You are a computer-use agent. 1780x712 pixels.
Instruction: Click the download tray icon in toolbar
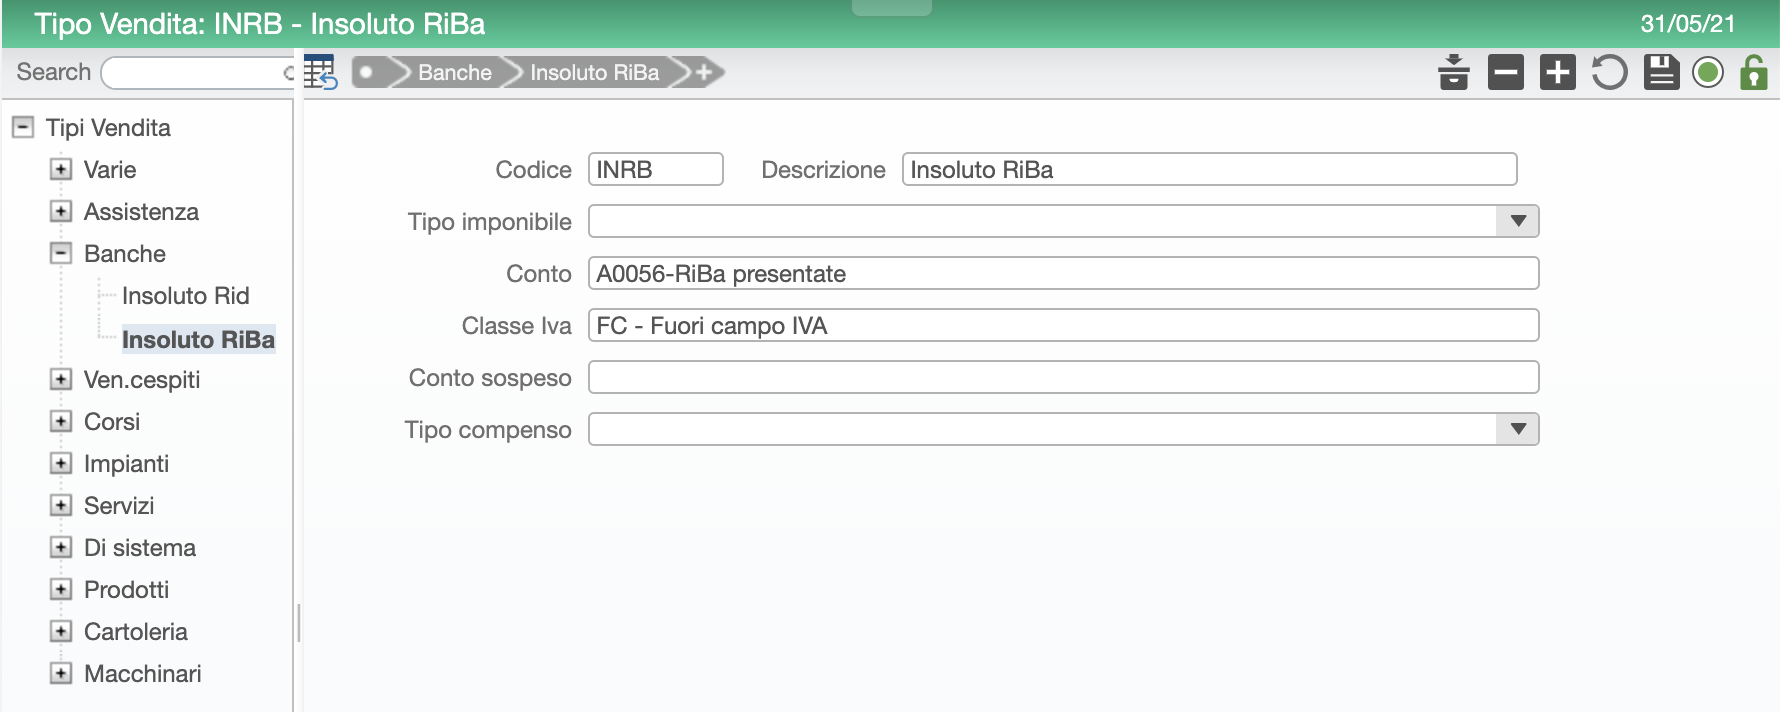pos(1453,72)
